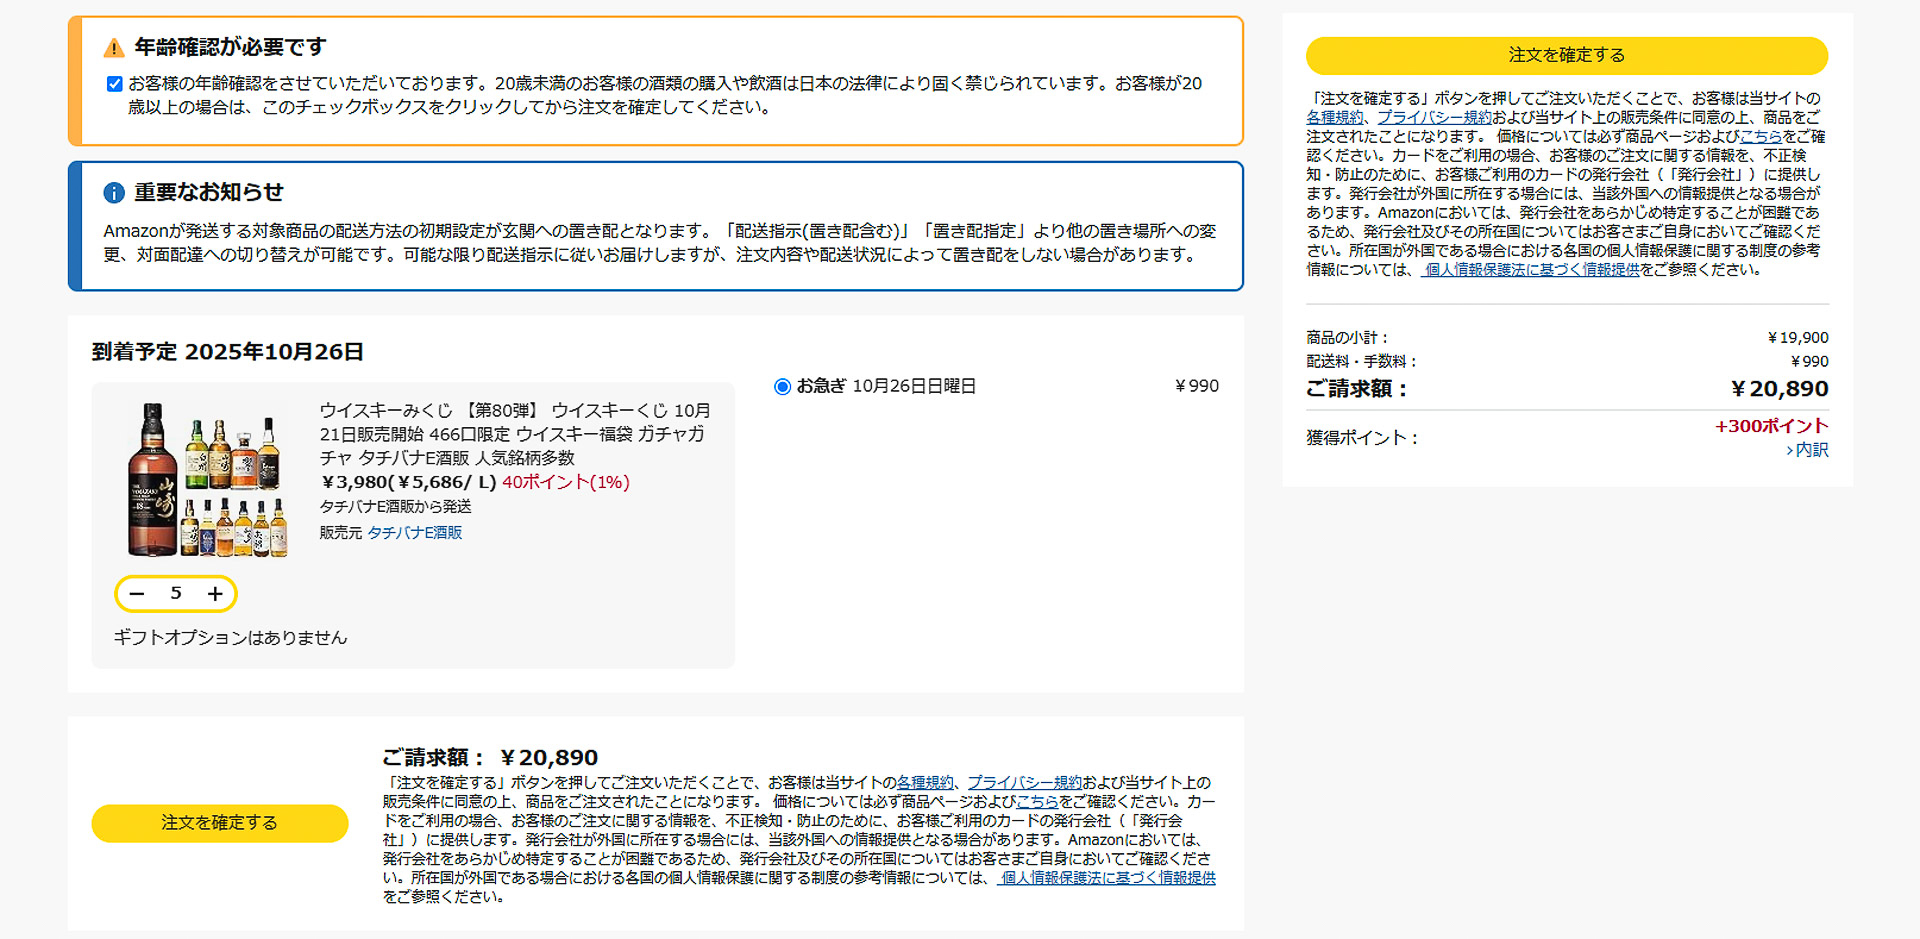Decrease item quantity with the minus button

point(137,593)
